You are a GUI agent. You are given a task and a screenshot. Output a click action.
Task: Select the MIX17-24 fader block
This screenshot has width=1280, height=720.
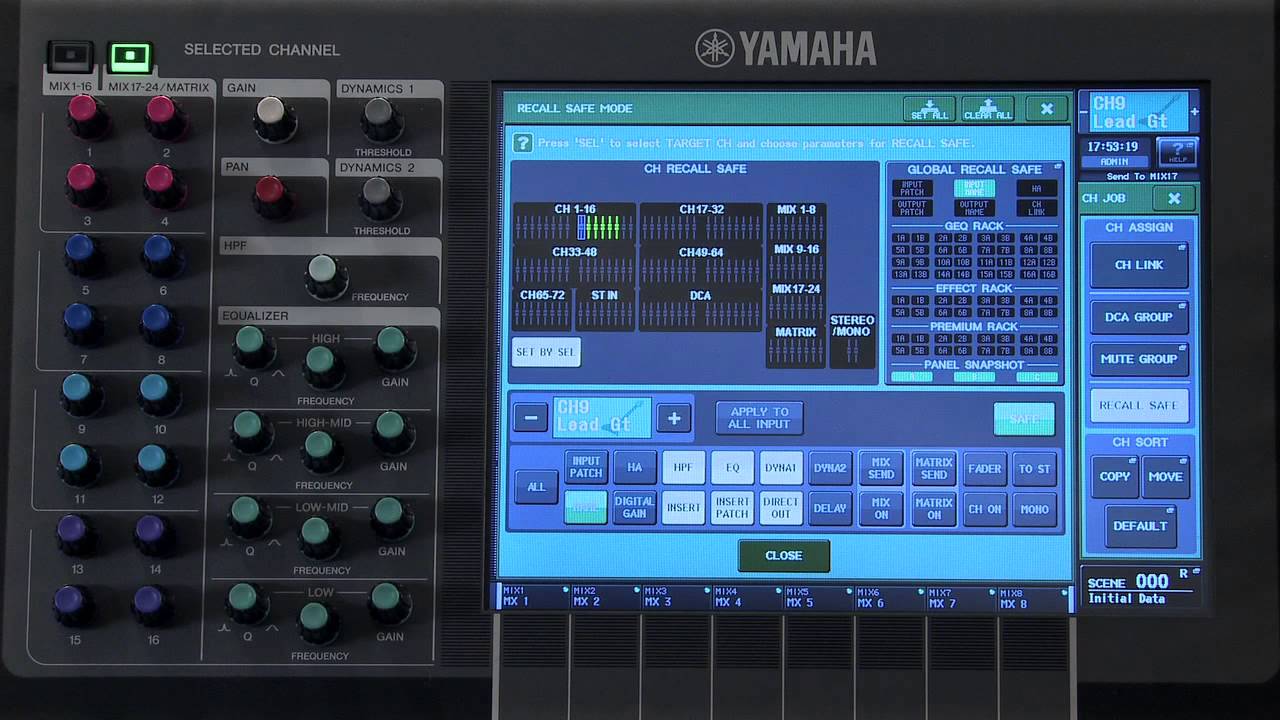click(796, 301)
